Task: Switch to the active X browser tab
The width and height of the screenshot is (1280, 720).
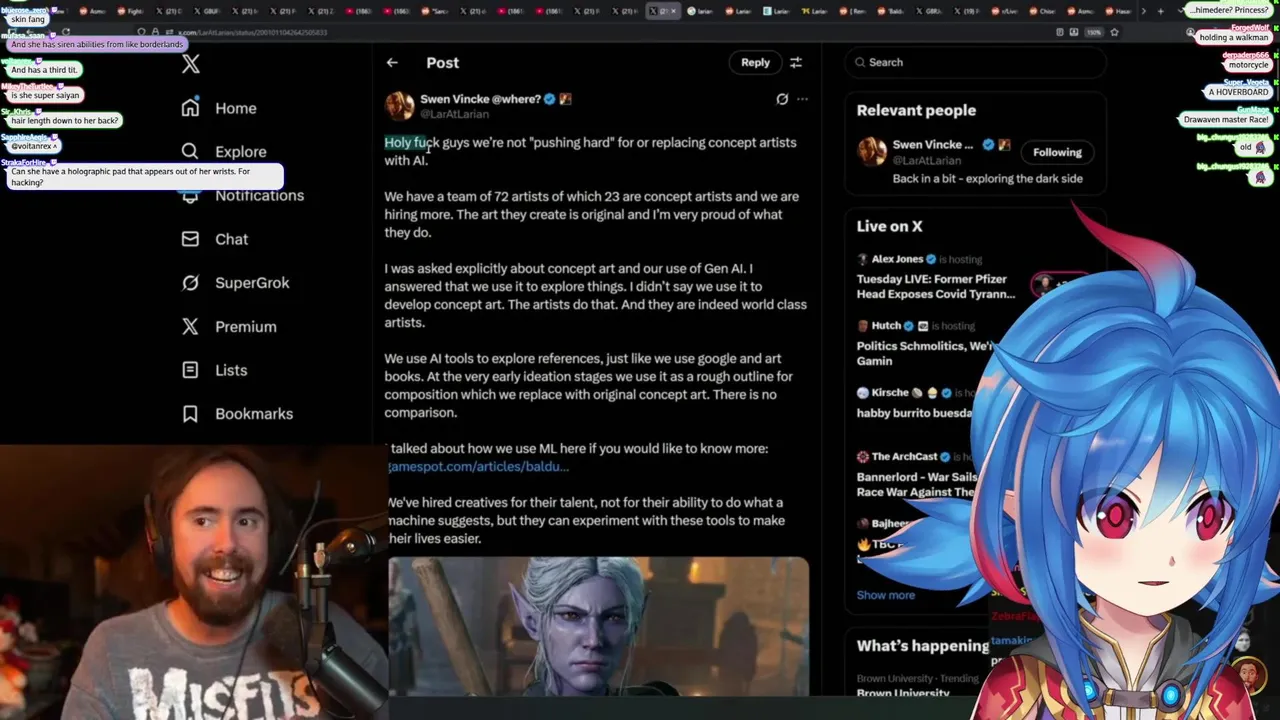Action: 660,11
